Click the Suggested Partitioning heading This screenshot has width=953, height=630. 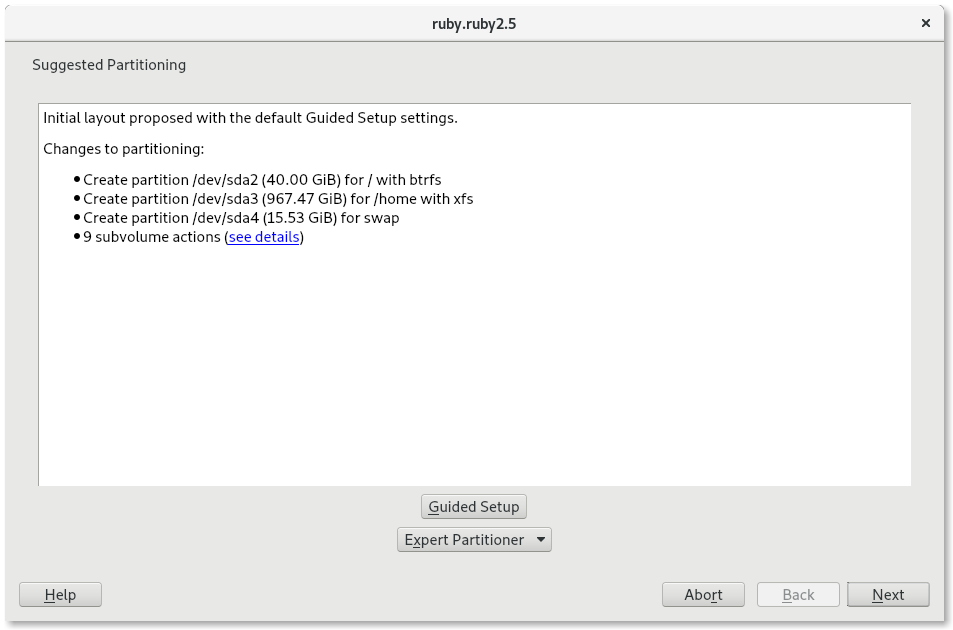109,65
